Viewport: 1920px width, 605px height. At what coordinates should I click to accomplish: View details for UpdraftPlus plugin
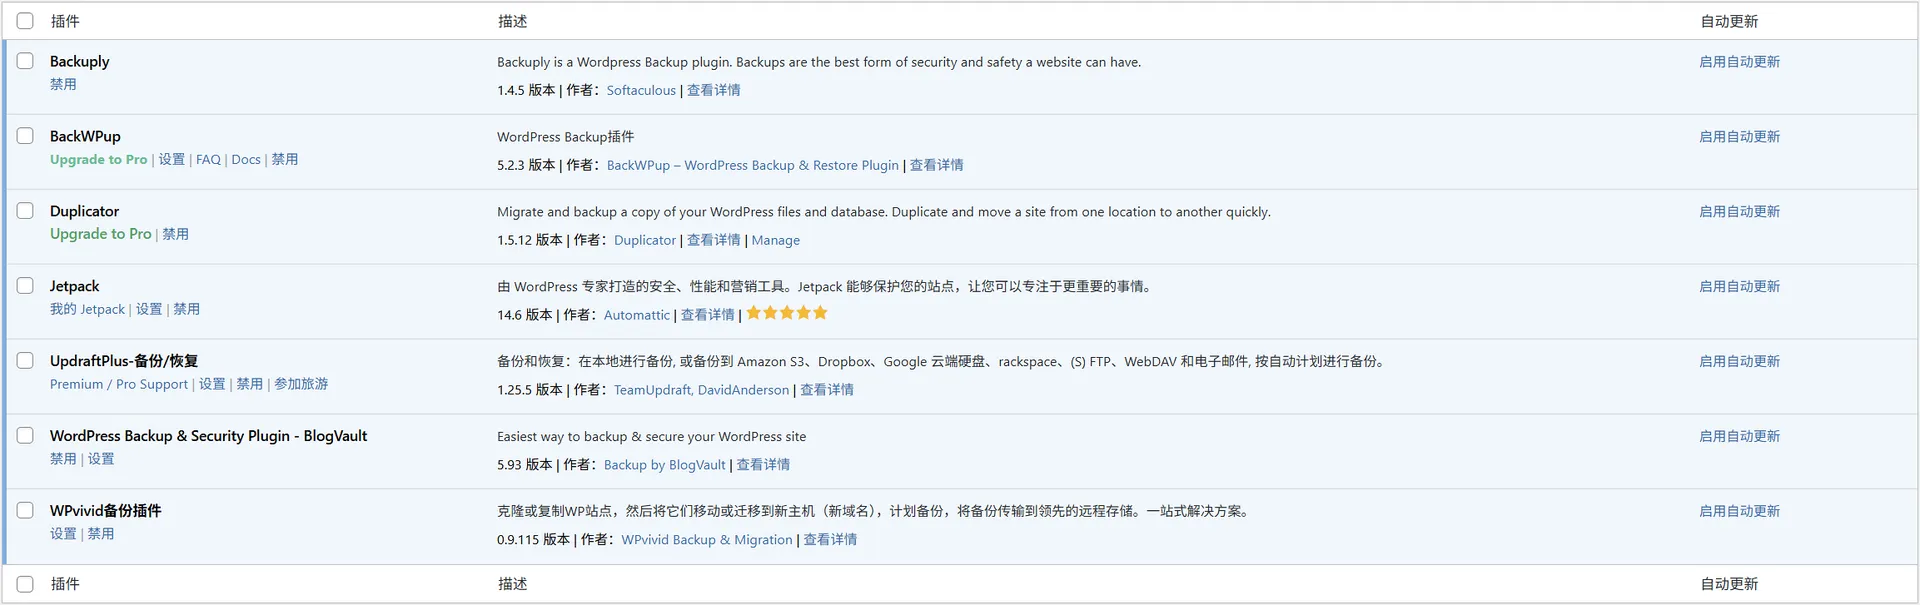(x=826, y=390)
